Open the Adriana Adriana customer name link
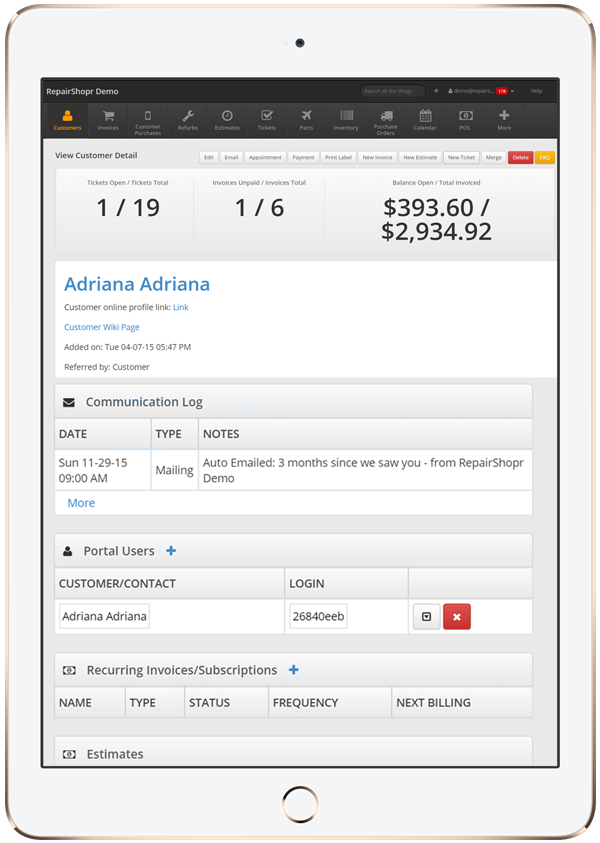The height and width of the screenshot is (843, 600). click(137, 284)
